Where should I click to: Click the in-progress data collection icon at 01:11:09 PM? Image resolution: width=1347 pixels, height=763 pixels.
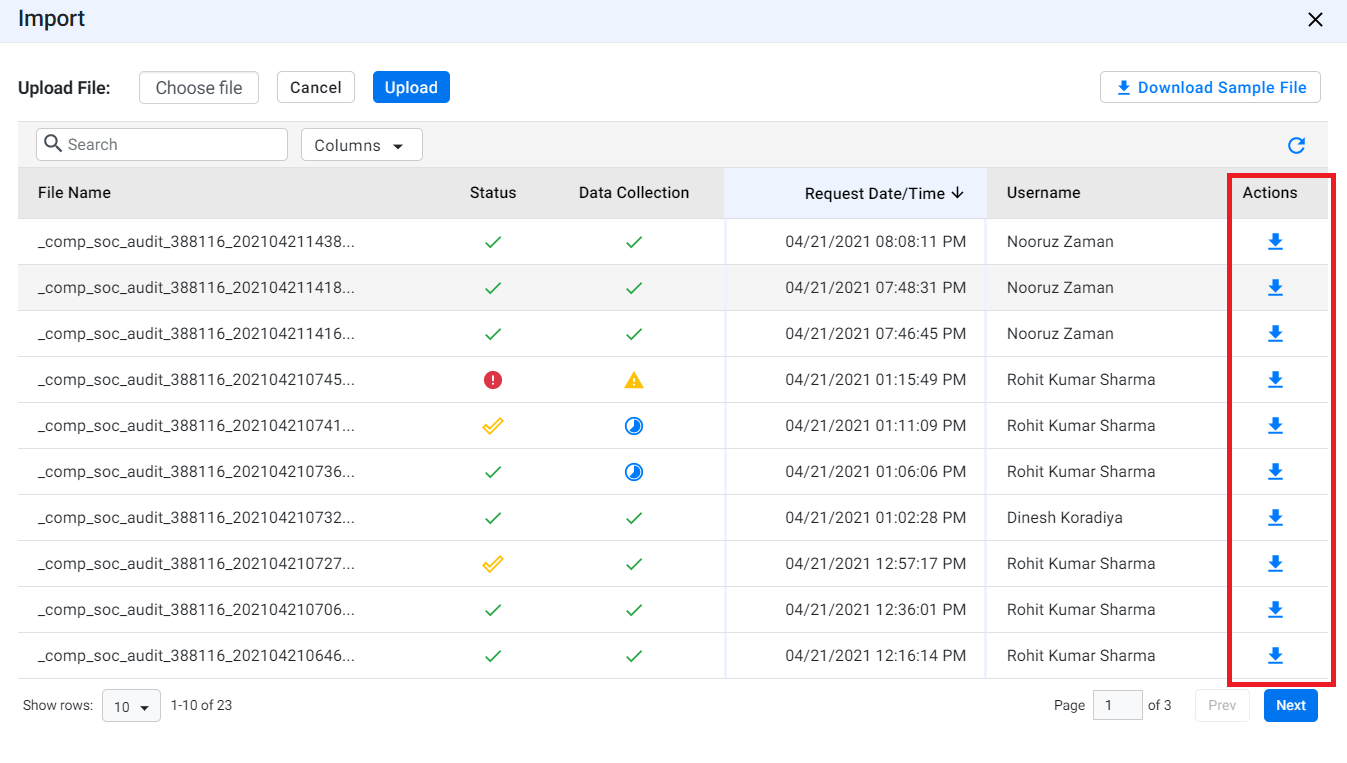[634, 426]
